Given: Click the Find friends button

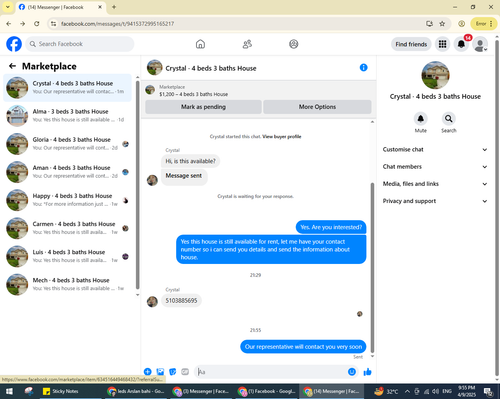Looking at the screenshot, I should [x=411, y=44].
